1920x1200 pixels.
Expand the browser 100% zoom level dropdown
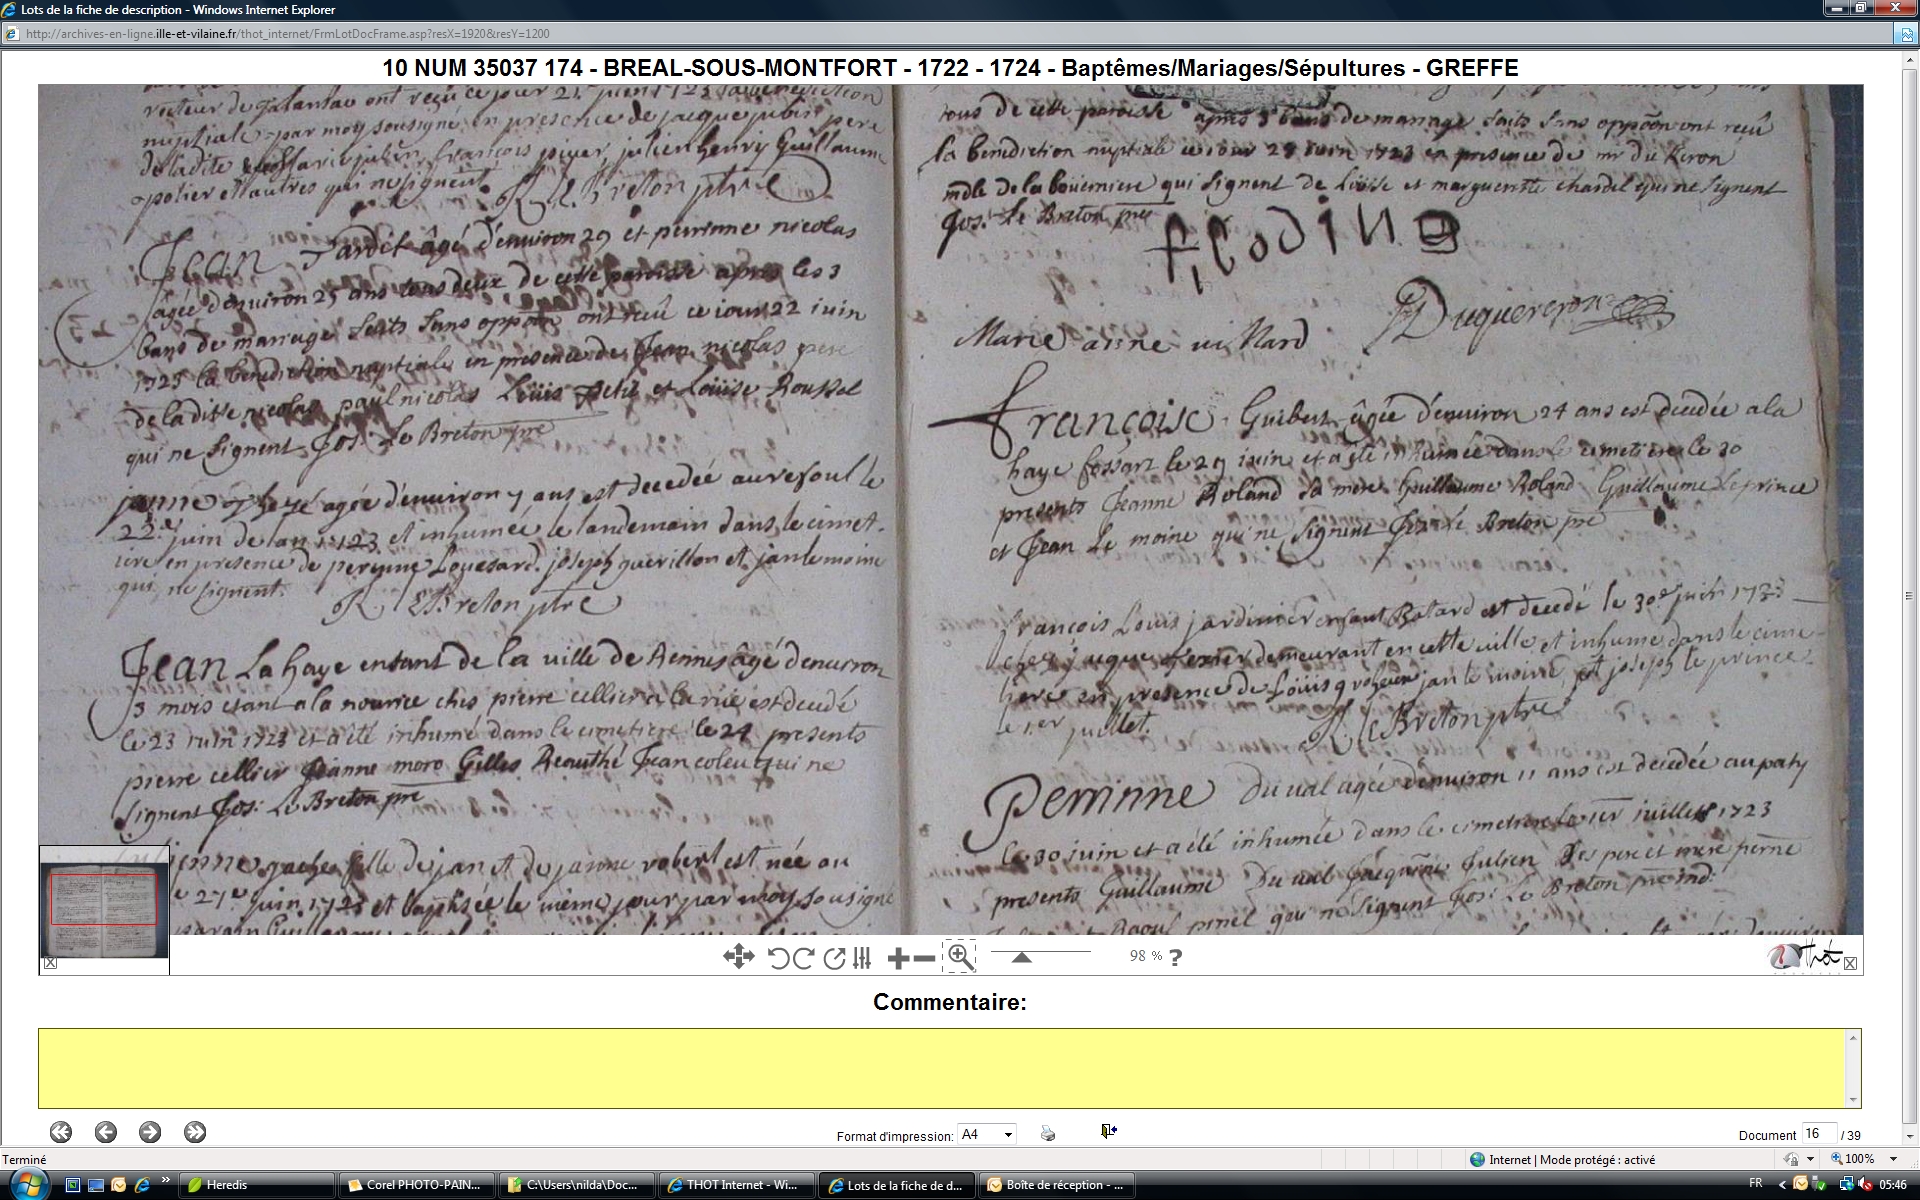1893,1159
